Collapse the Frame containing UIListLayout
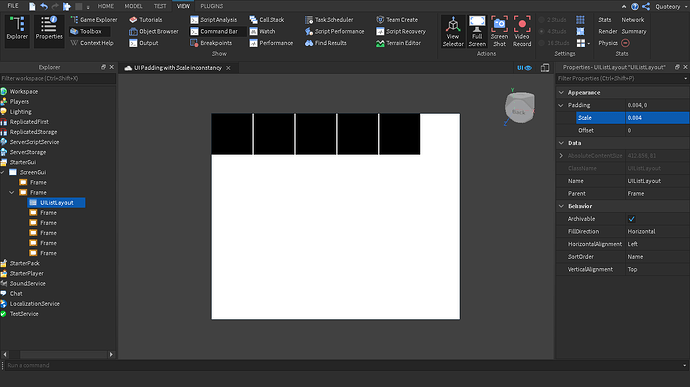This screenshot has height=387, width=690. (12, 192)
